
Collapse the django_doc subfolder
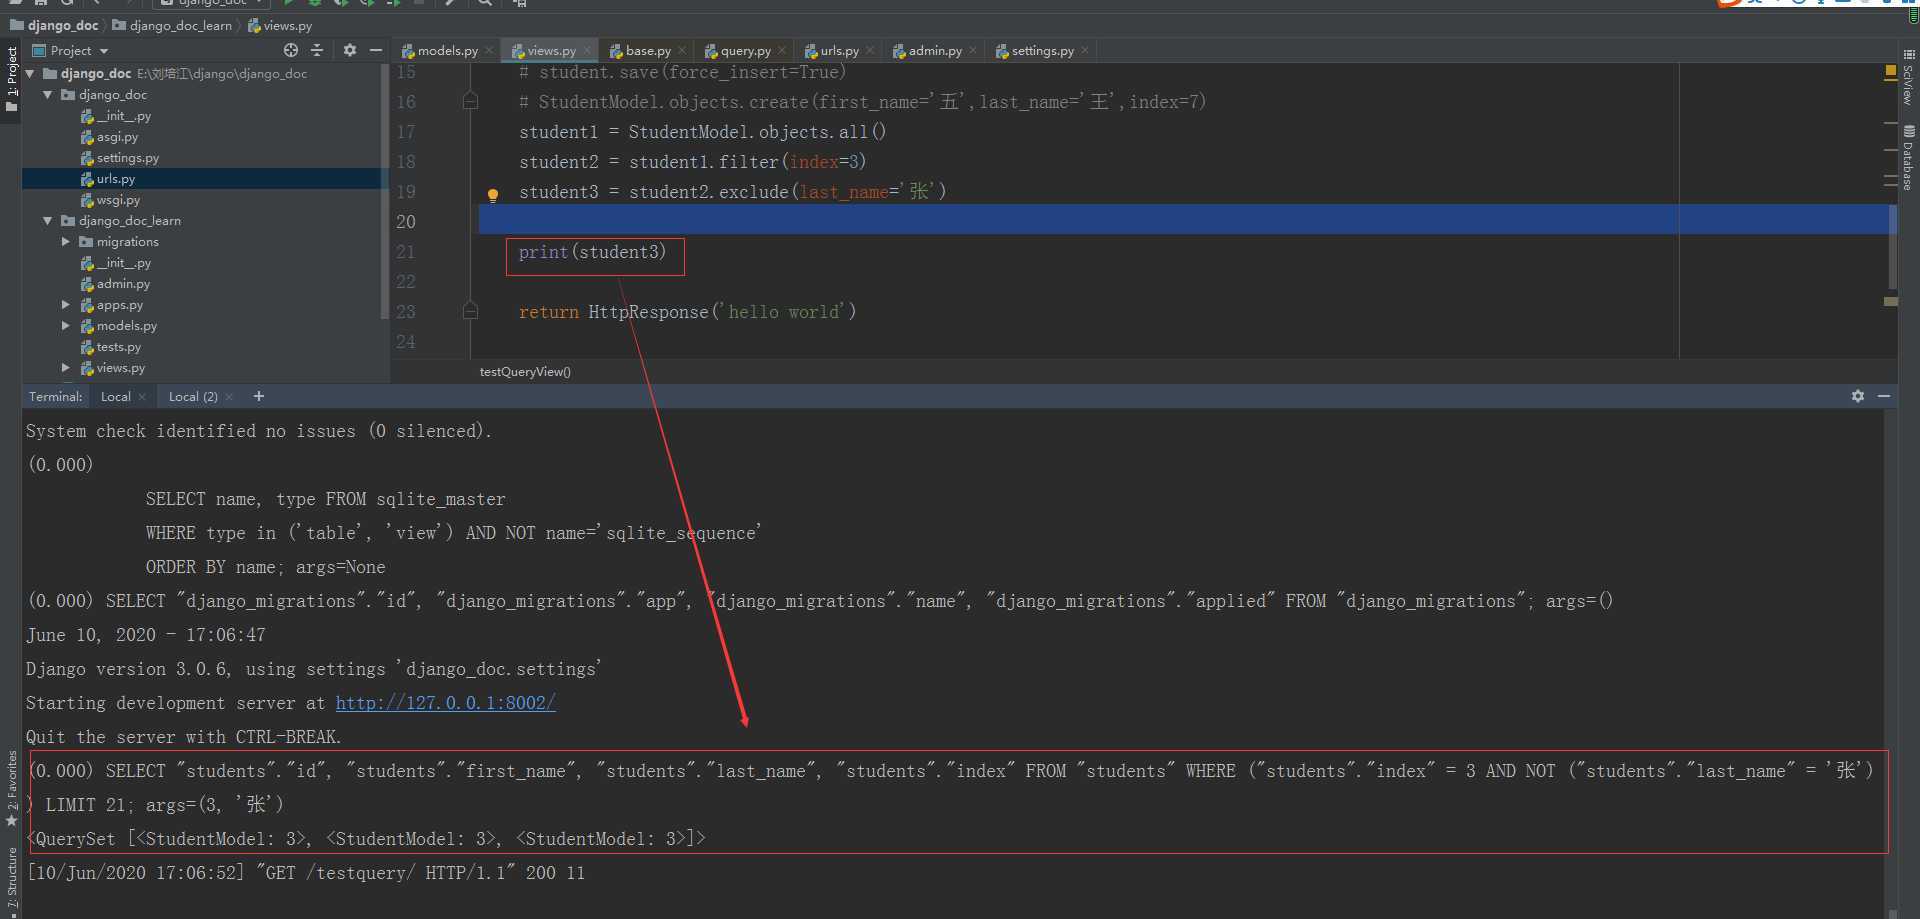tap(48, 94)
